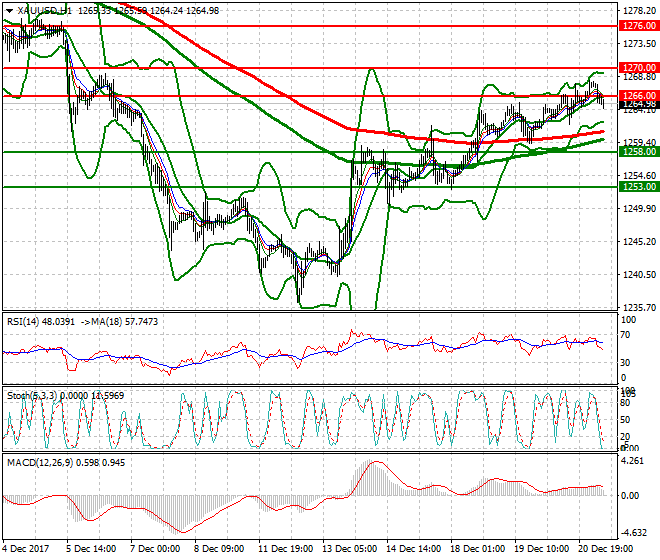Click the 1240.50 price axis label

(639, 274)
